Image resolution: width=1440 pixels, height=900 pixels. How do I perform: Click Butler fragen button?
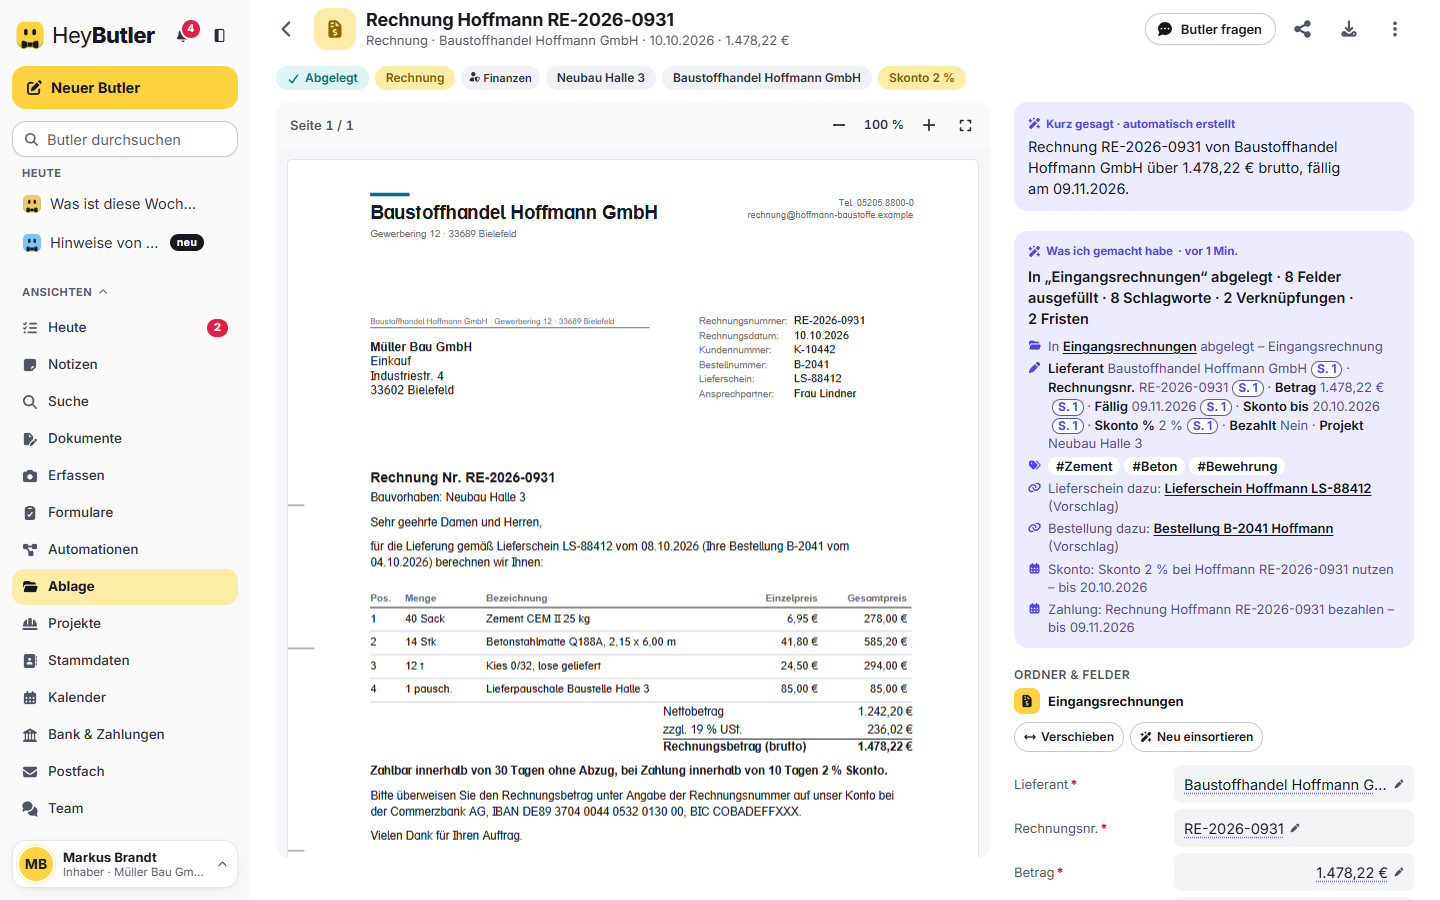click(x=1210, y=29)
